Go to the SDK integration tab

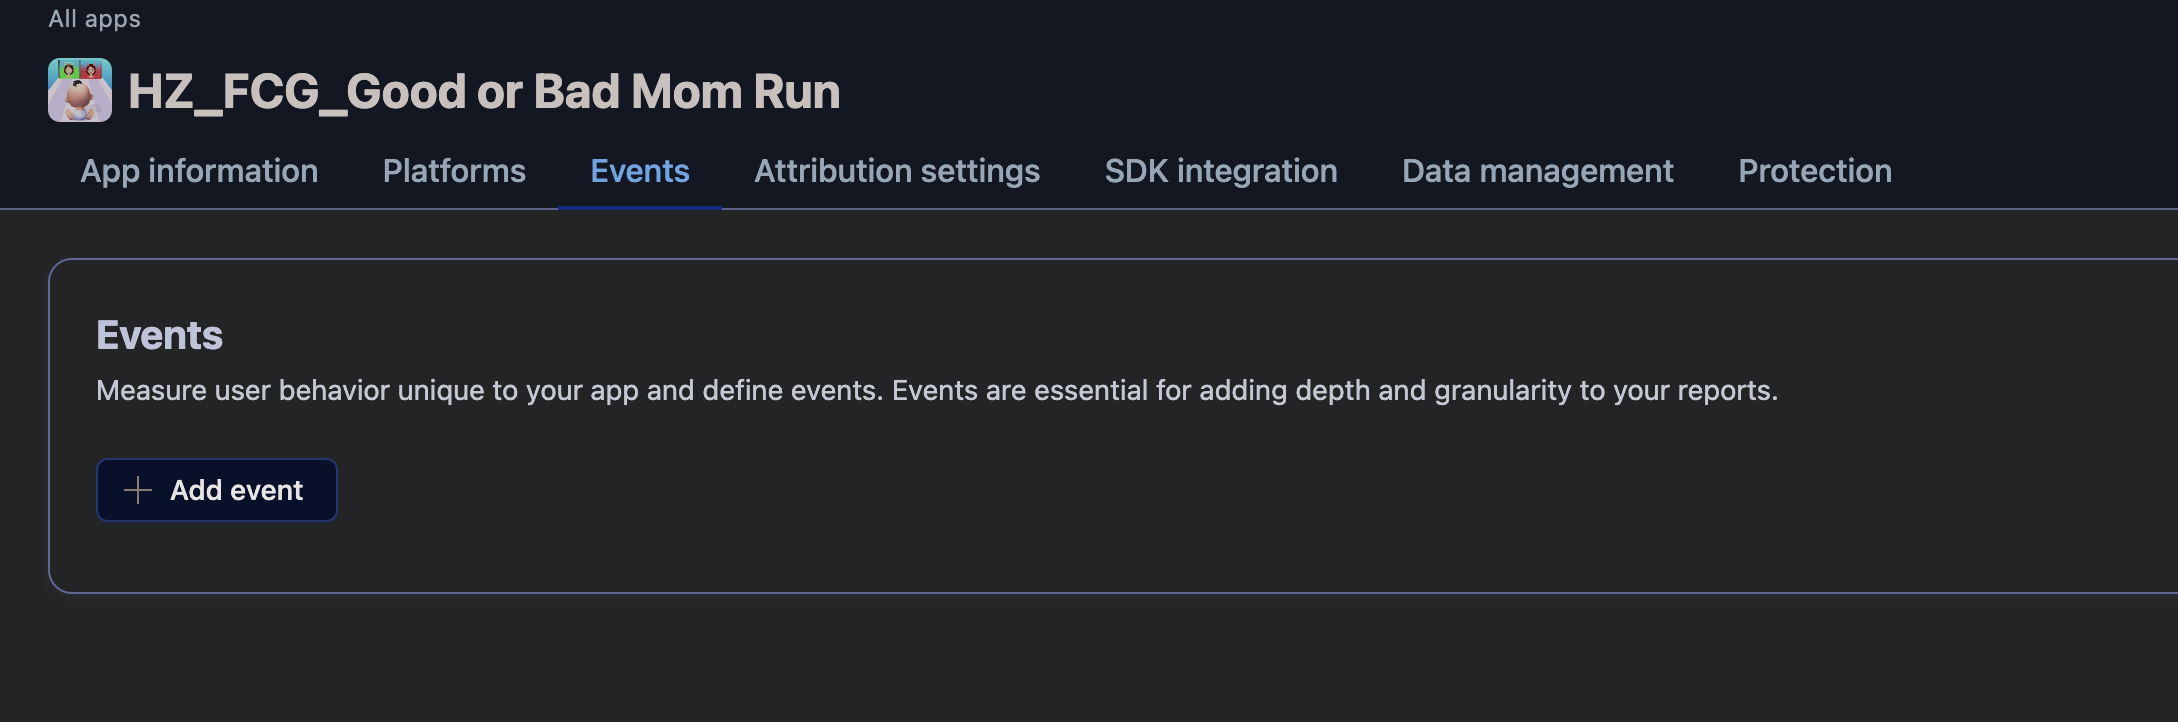[1221, 171]
